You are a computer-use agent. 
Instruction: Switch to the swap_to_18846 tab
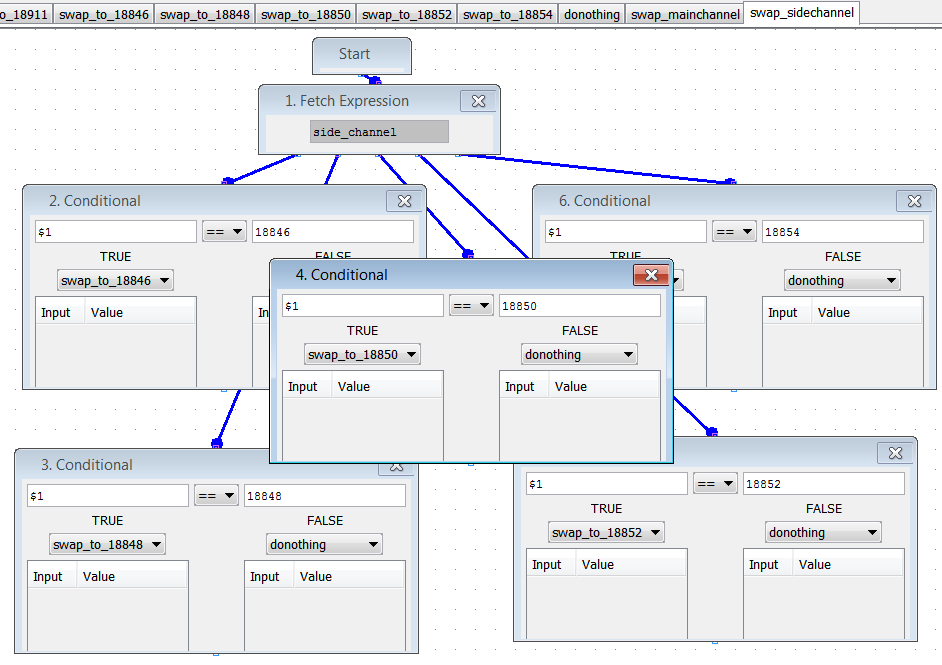click(104, 14)
